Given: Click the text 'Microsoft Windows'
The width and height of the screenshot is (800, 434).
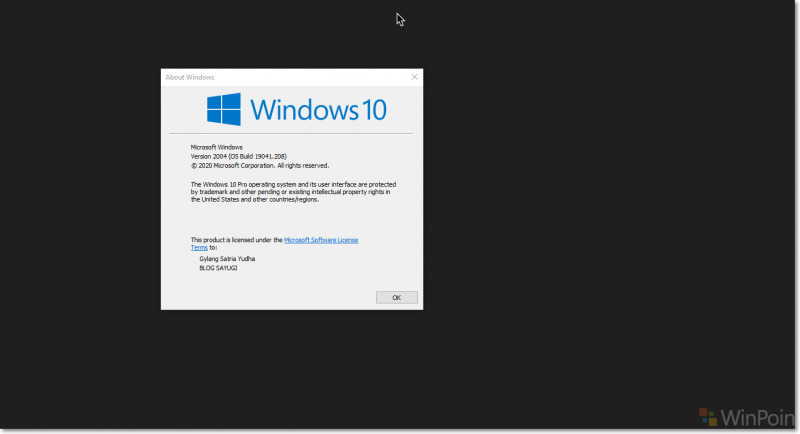Looking at the screenshot, I should (216, 147).
